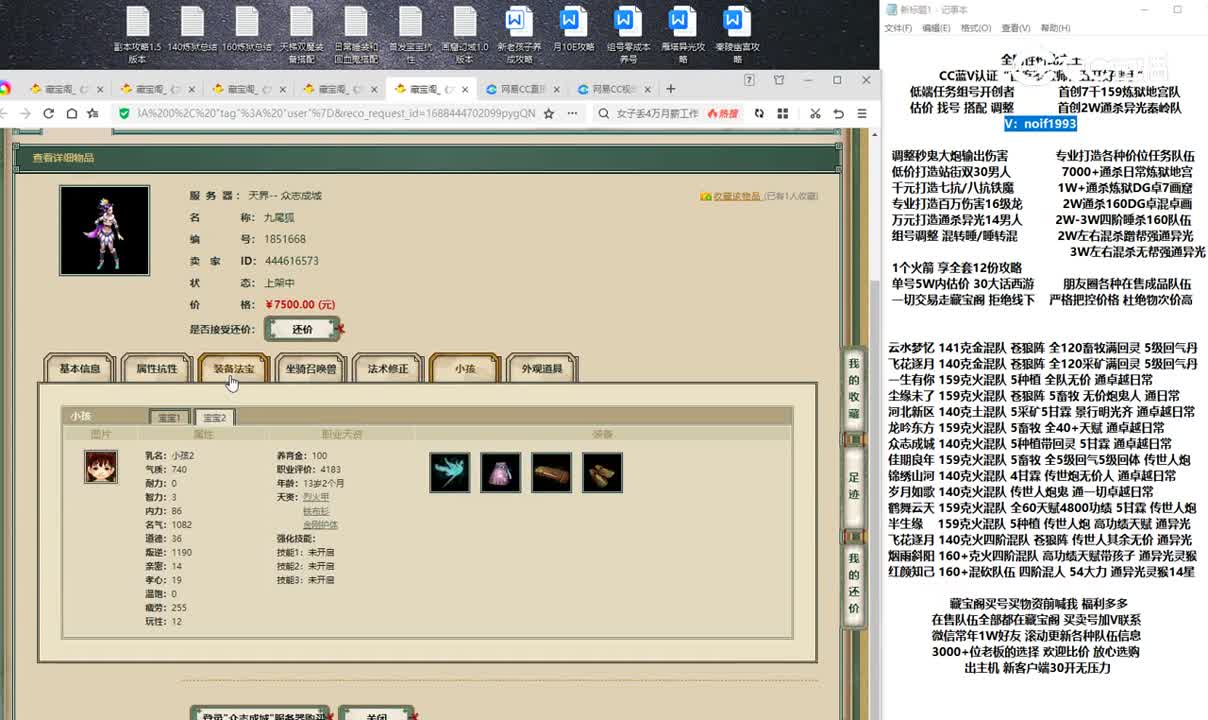This screenshot has height=720, width=1208.
Task: Open Notepad 帮助(H) menu
Action: [x=1055, y=28]
